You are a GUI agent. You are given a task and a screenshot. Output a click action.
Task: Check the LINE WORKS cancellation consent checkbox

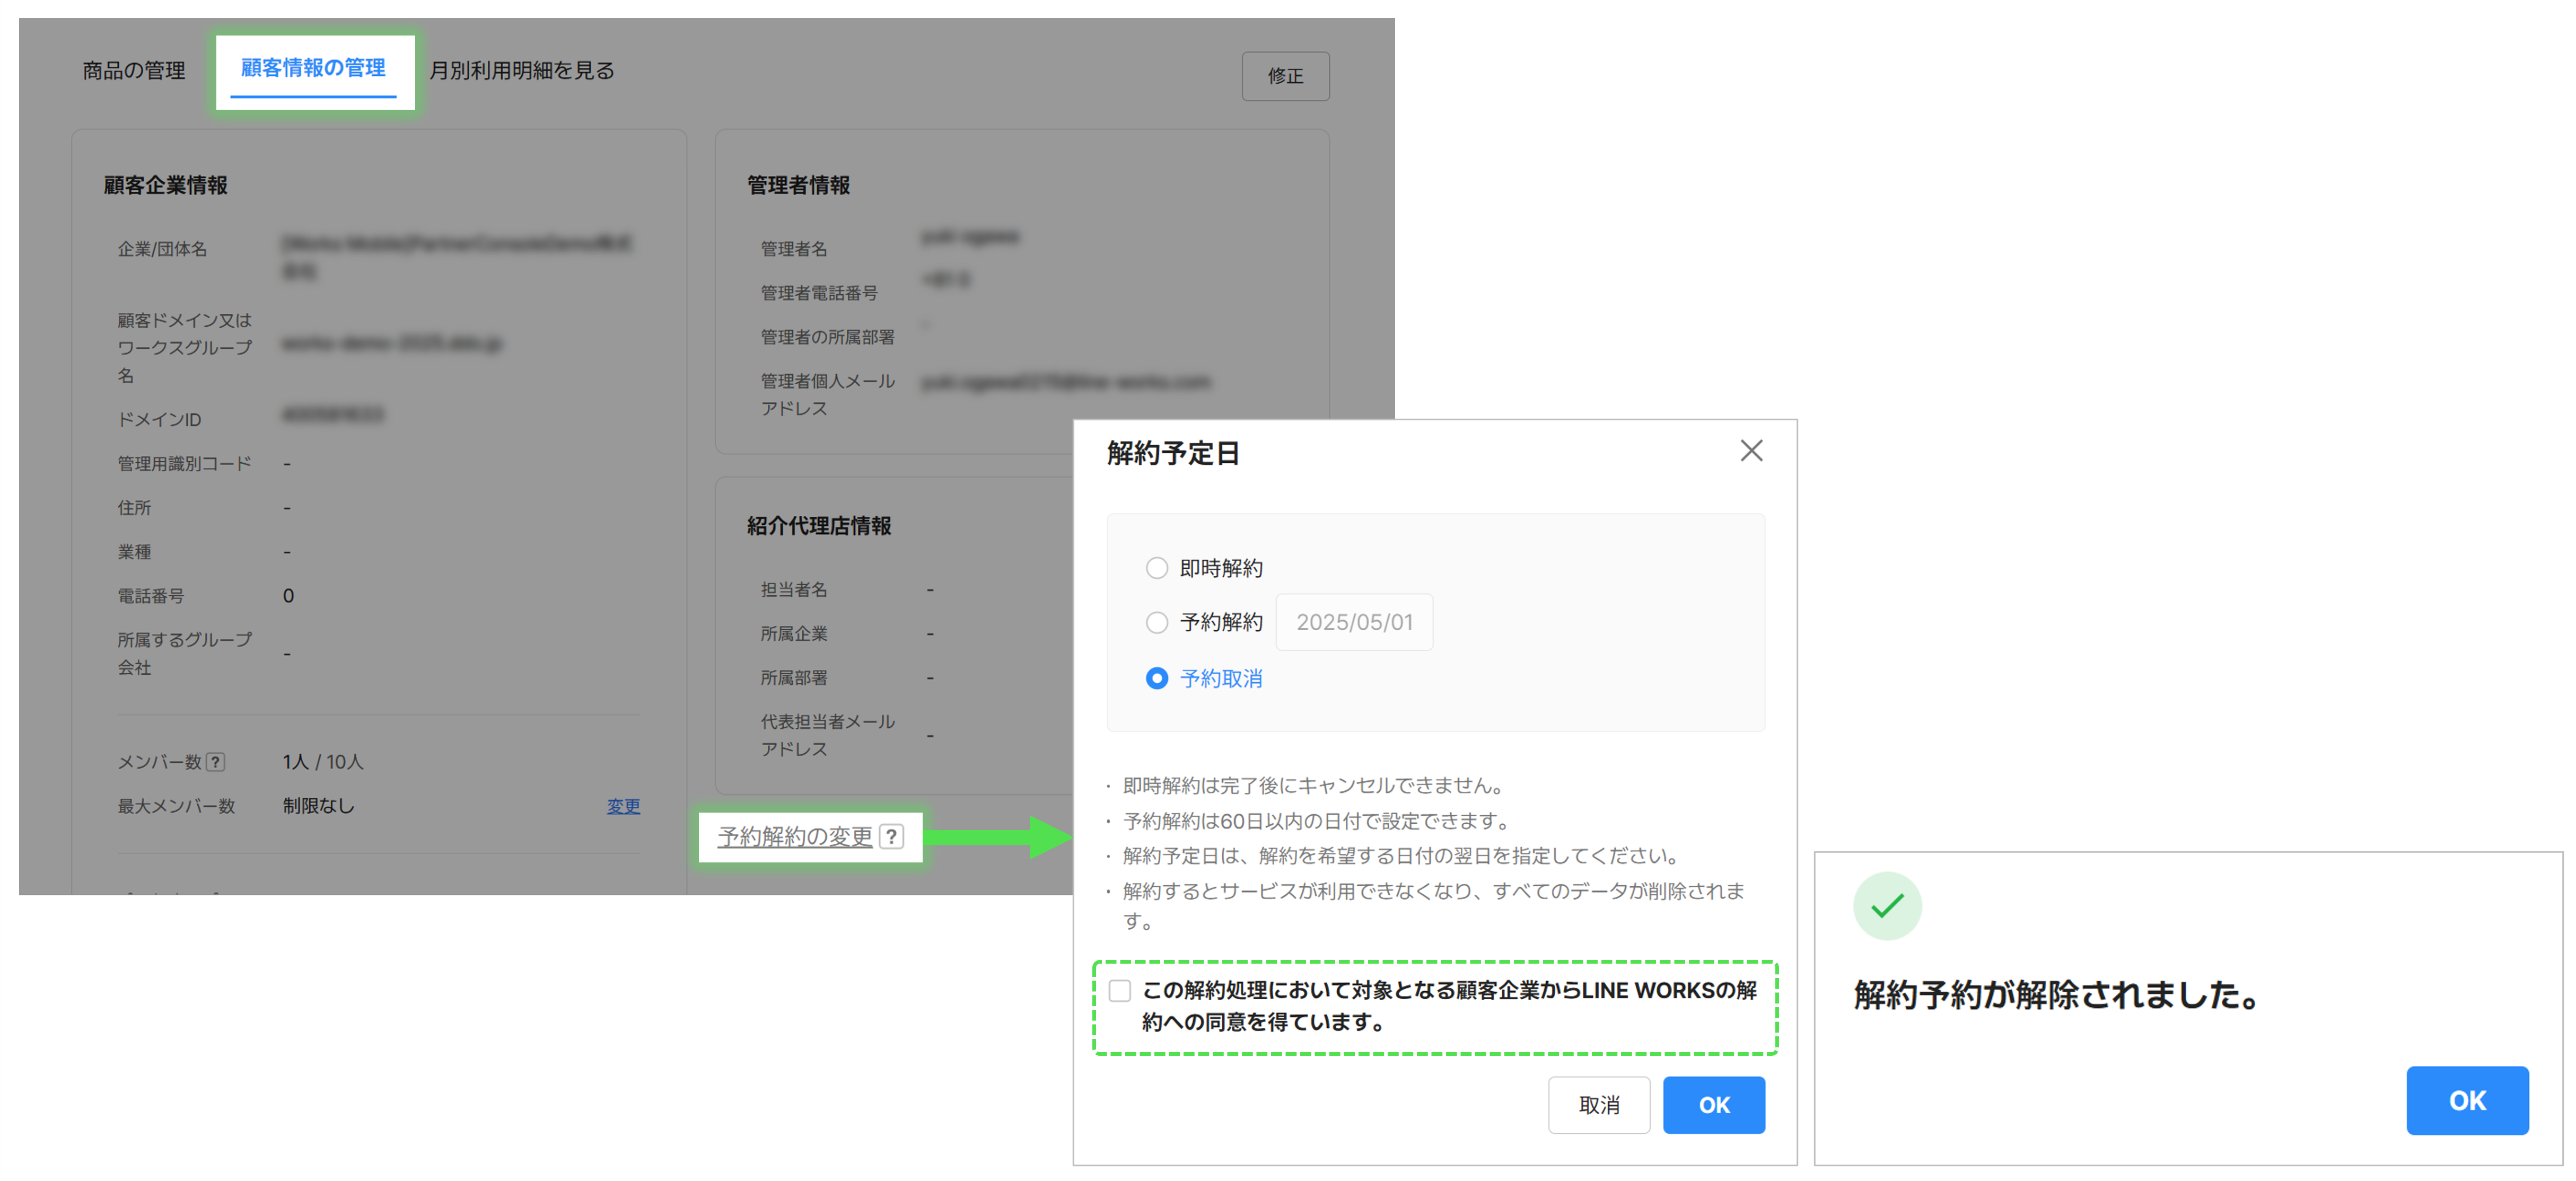pos(1120,990)
